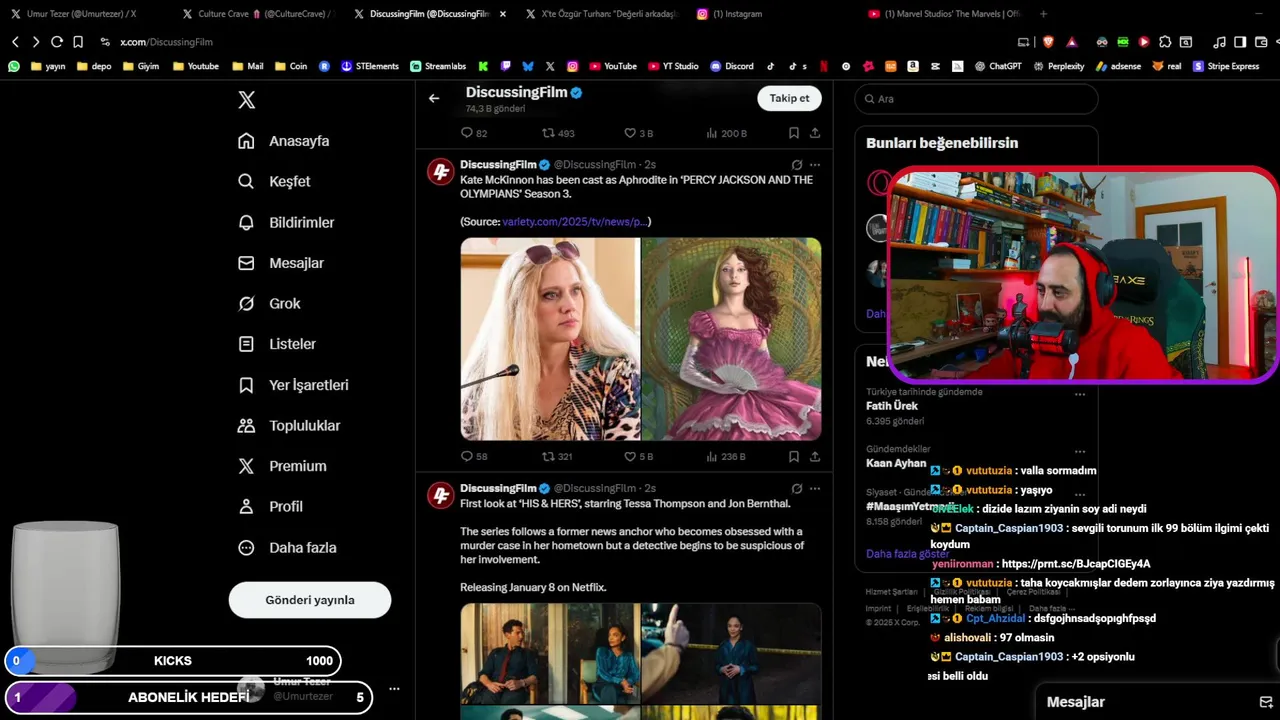Open options for the Fatih Ürek trend
Image resolution: width=1280 pixels, height=720 pixels.
pyautogui.click(x=1080, y=394)
